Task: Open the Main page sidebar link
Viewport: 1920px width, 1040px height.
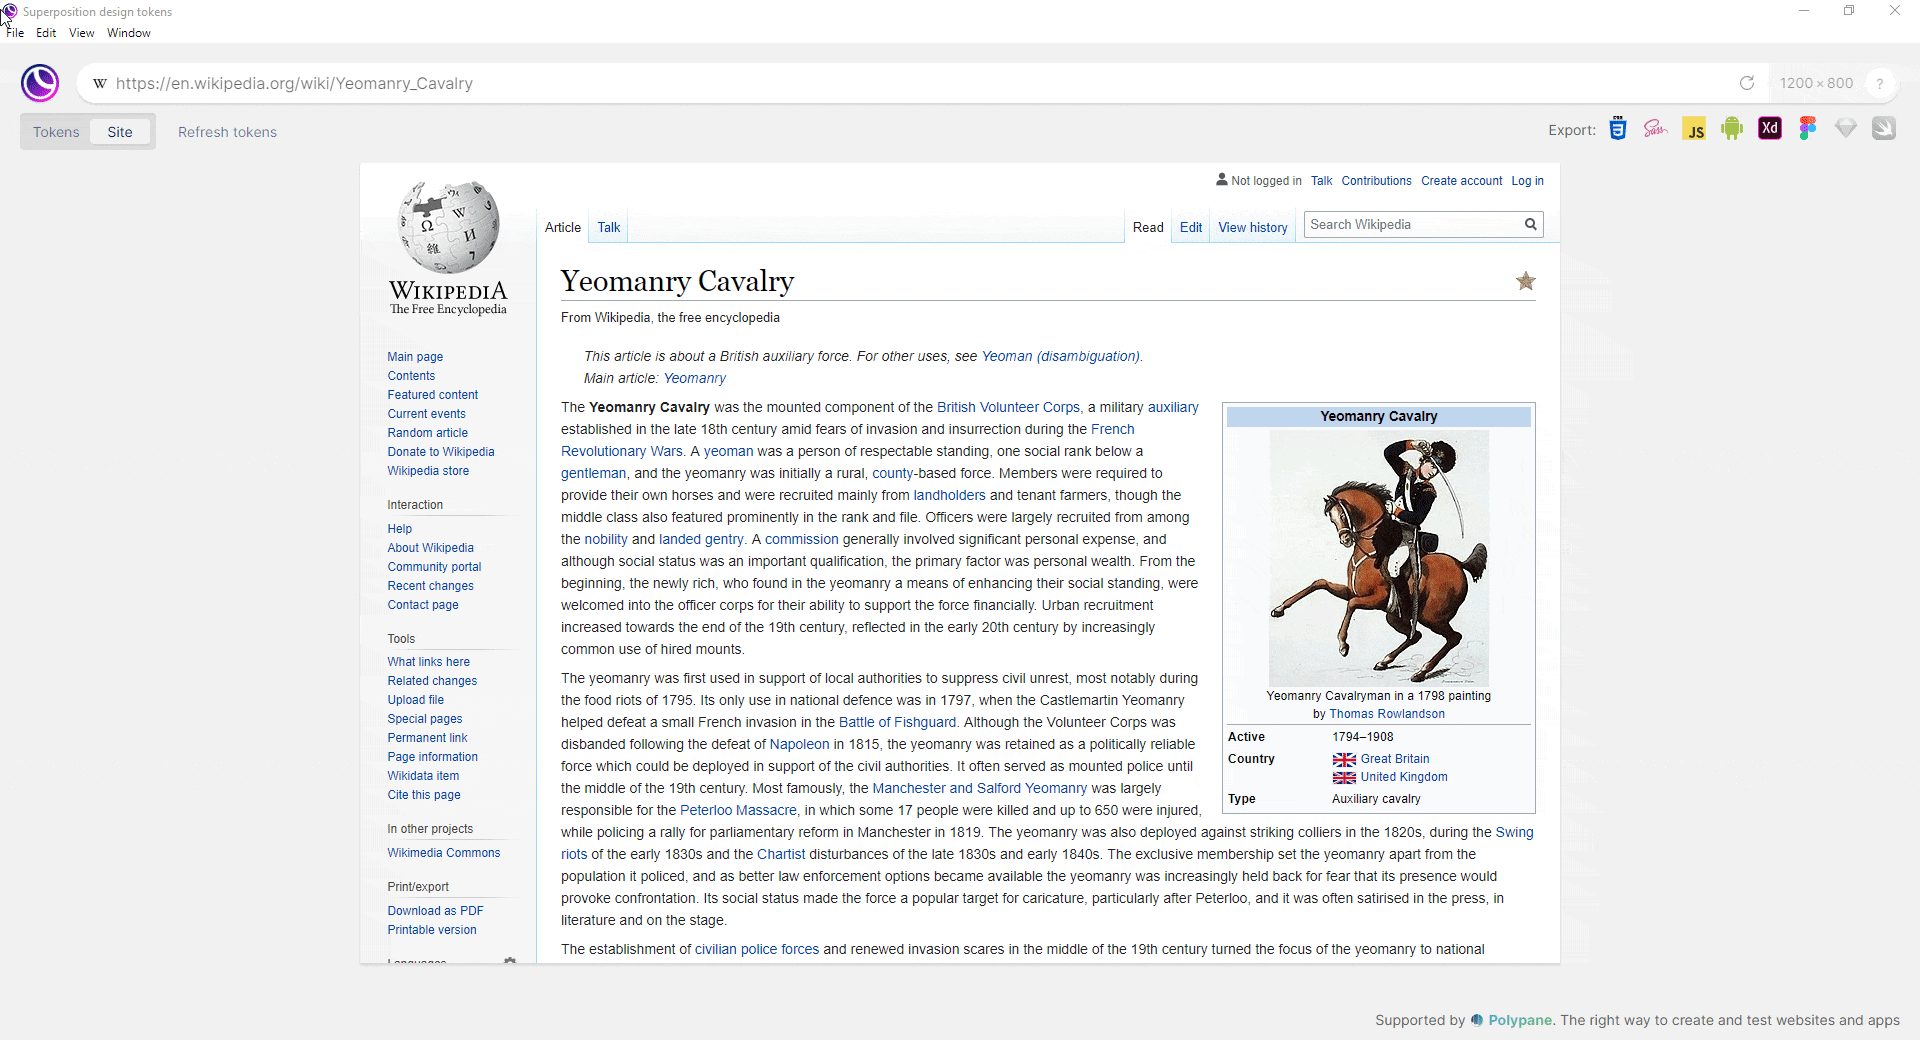Action: click(415, 357)
